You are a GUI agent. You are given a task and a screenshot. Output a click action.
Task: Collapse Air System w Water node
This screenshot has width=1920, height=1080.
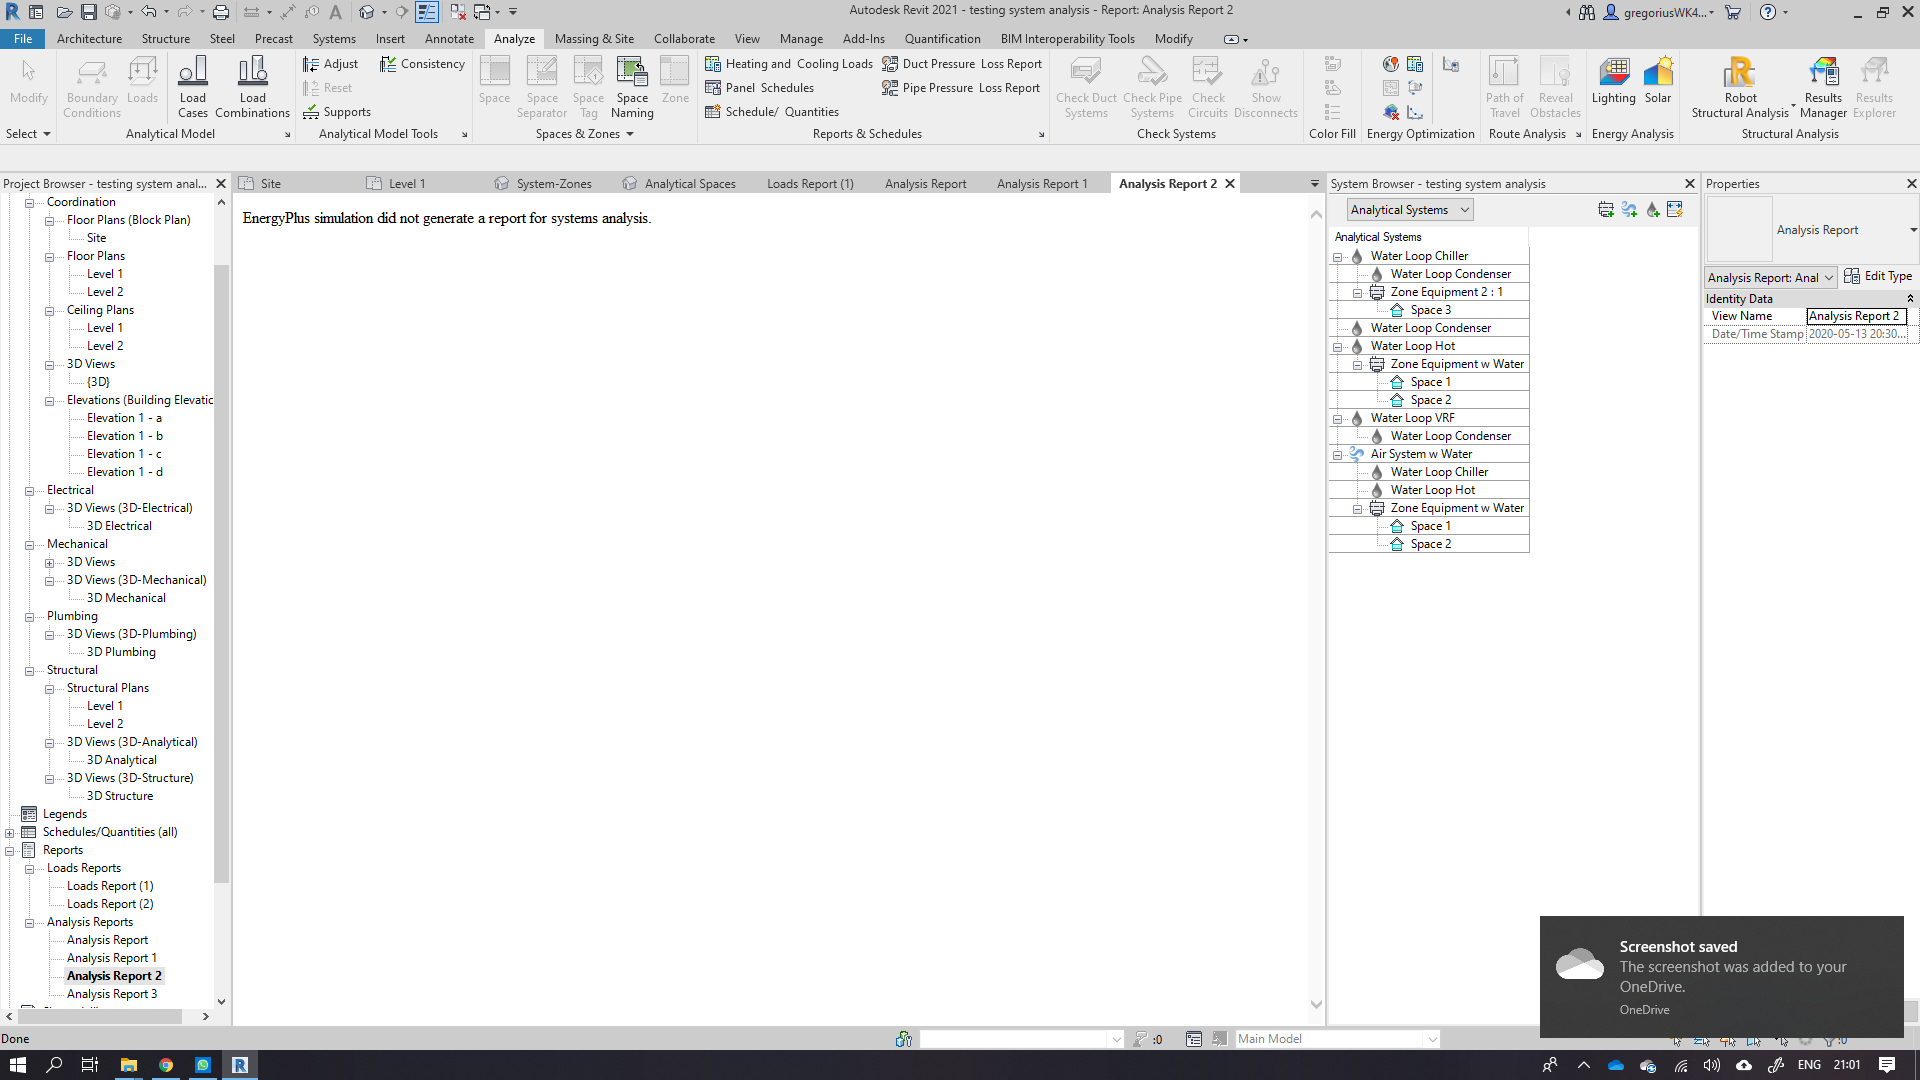tap(1337, 454)
